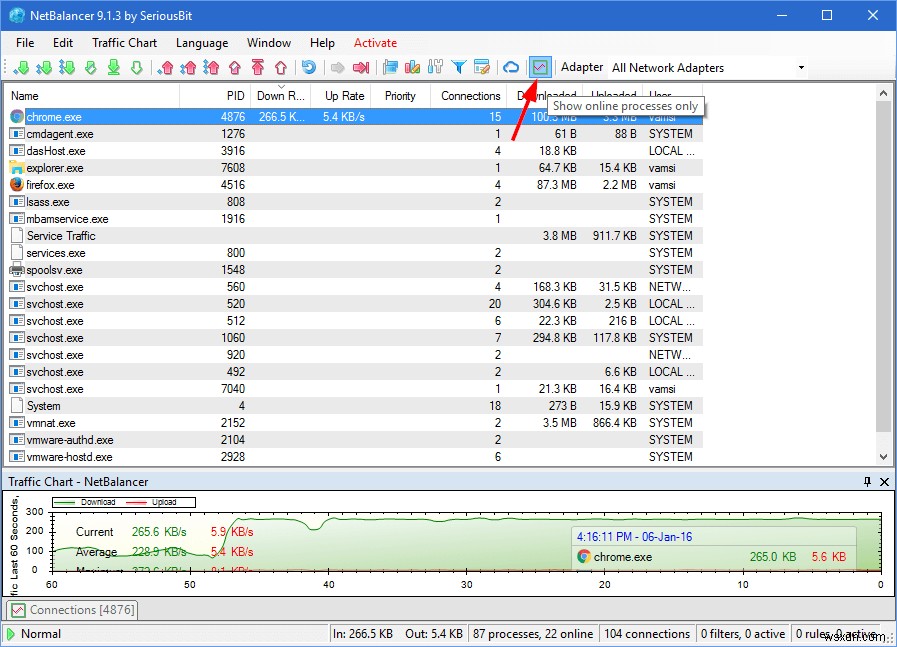
Task: Select the download priority green arrow icon
Action: click(25, 67)
